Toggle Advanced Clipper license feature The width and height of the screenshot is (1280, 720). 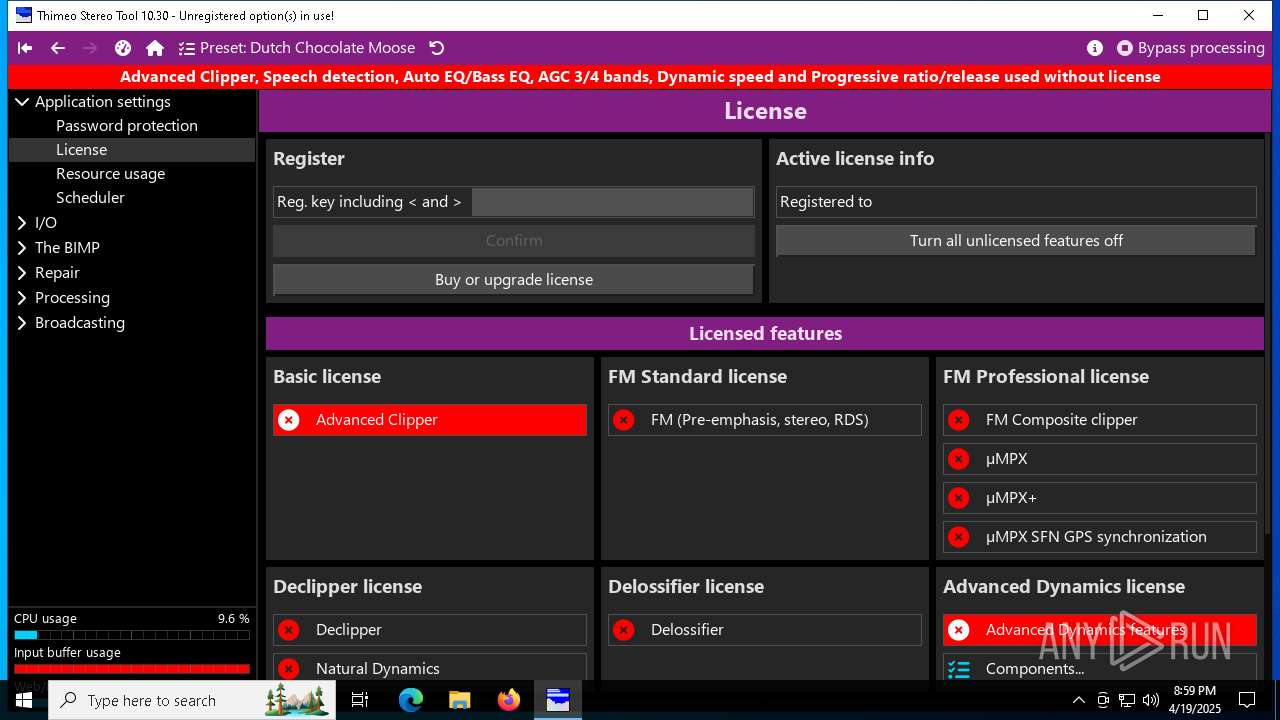tap(430, 420)
